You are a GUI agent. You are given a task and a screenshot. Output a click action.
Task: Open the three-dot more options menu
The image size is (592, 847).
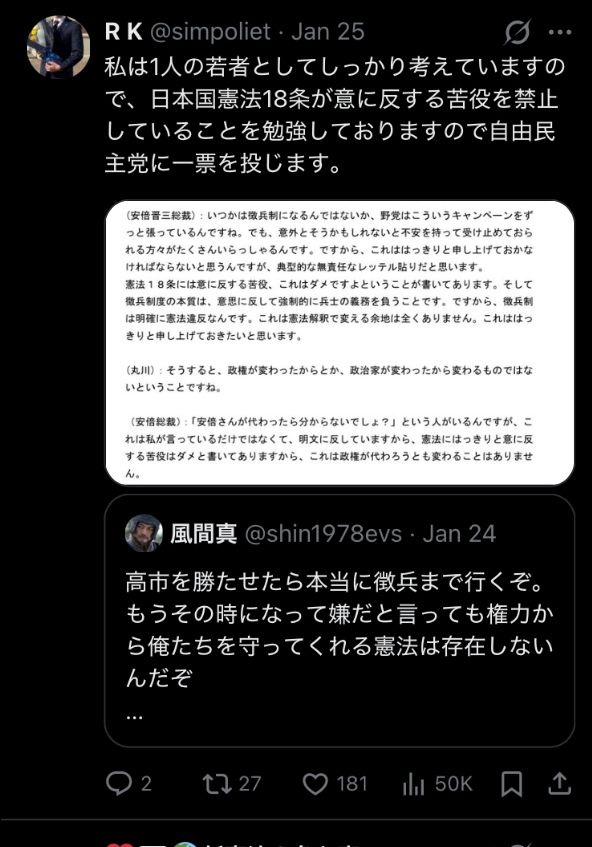[560, 32]
